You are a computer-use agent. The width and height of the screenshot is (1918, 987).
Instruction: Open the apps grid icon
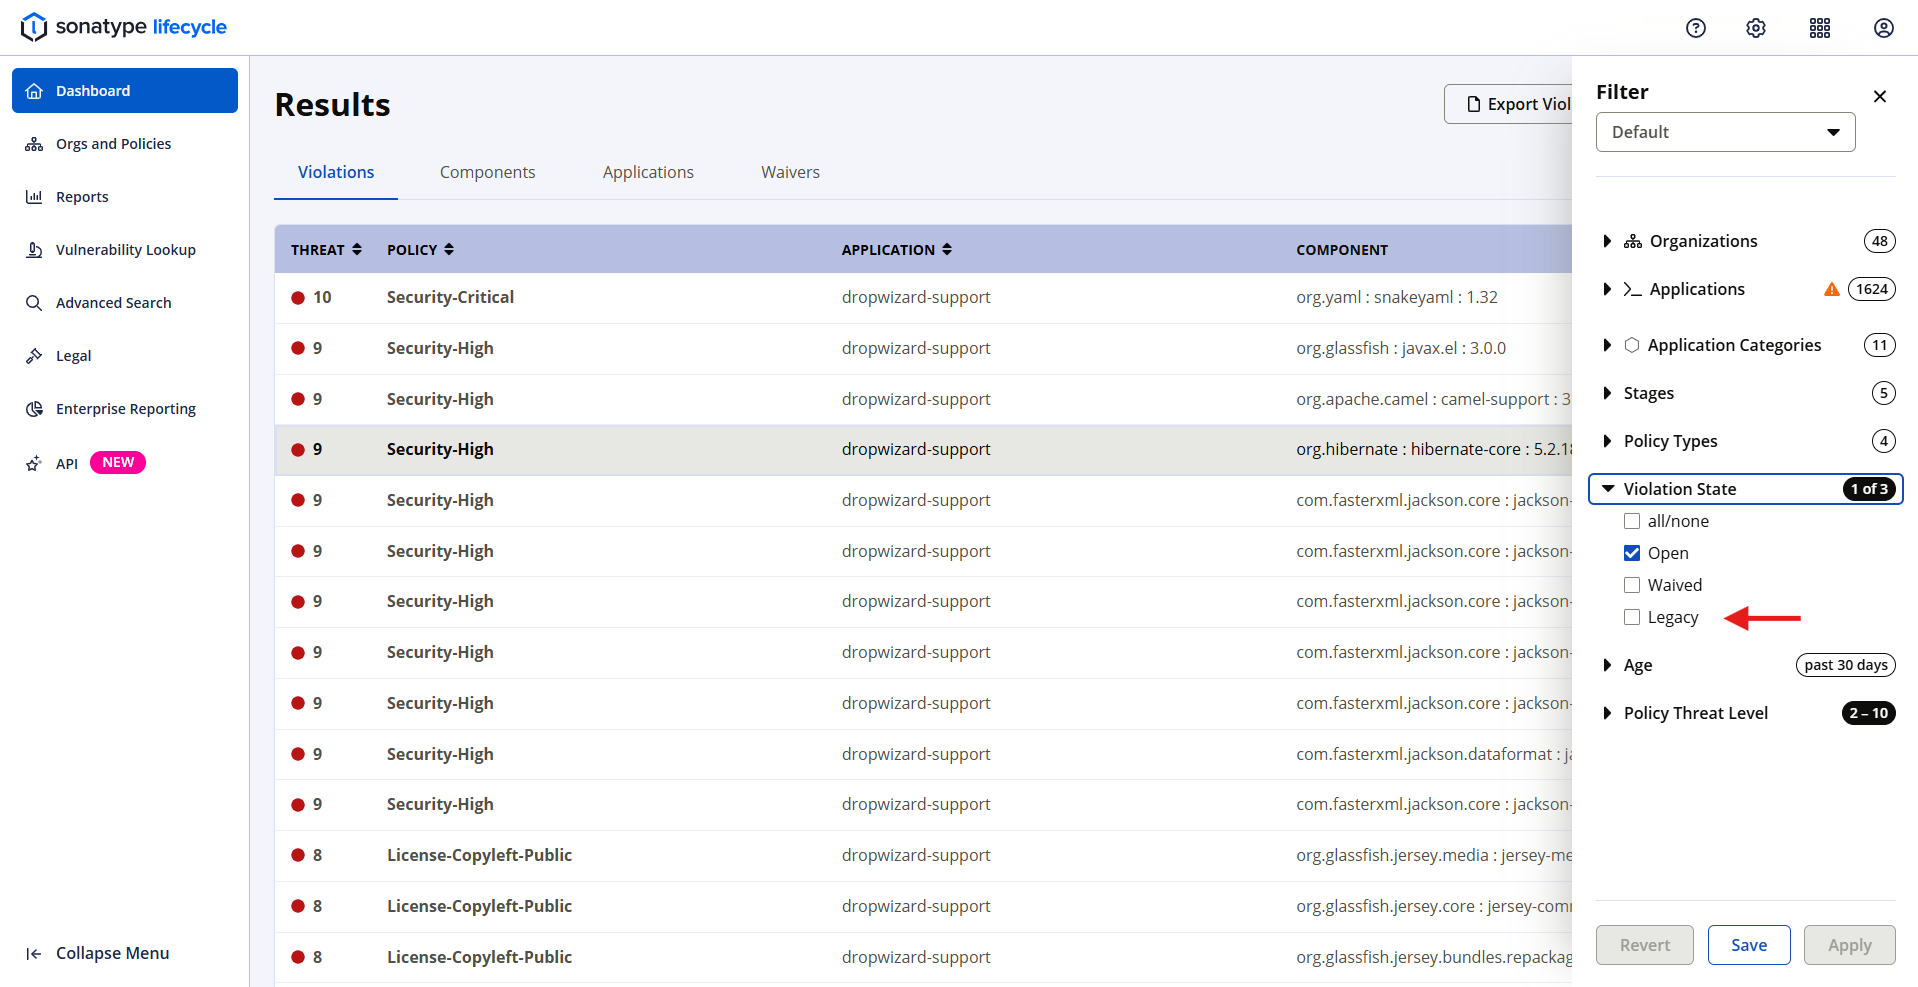pyautogui.click(x=1820, y=28)
